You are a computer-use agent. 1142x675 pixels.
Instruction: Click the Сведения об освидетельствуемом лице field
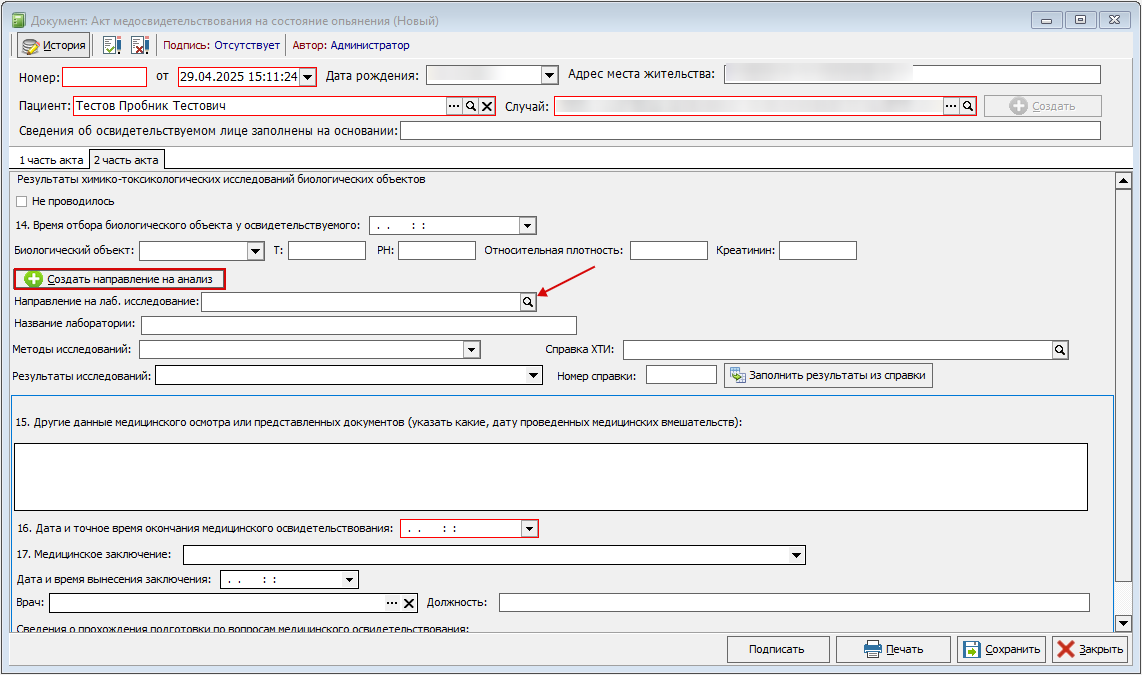(x=750, y=131)
